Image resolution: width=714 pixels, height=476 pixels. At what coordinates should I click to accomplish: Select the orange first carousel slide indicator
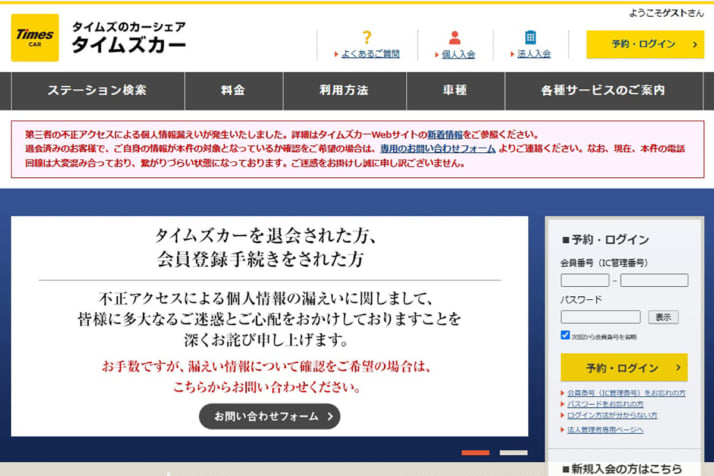click(x=475, y=452)
